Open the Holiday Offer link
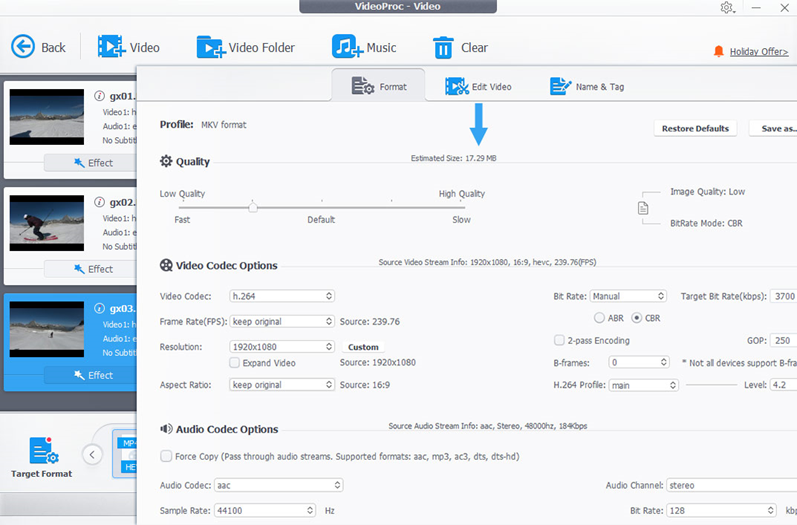The height and width of the screenshot is (525, 797). pyautogui.click(x=759, y=51)
